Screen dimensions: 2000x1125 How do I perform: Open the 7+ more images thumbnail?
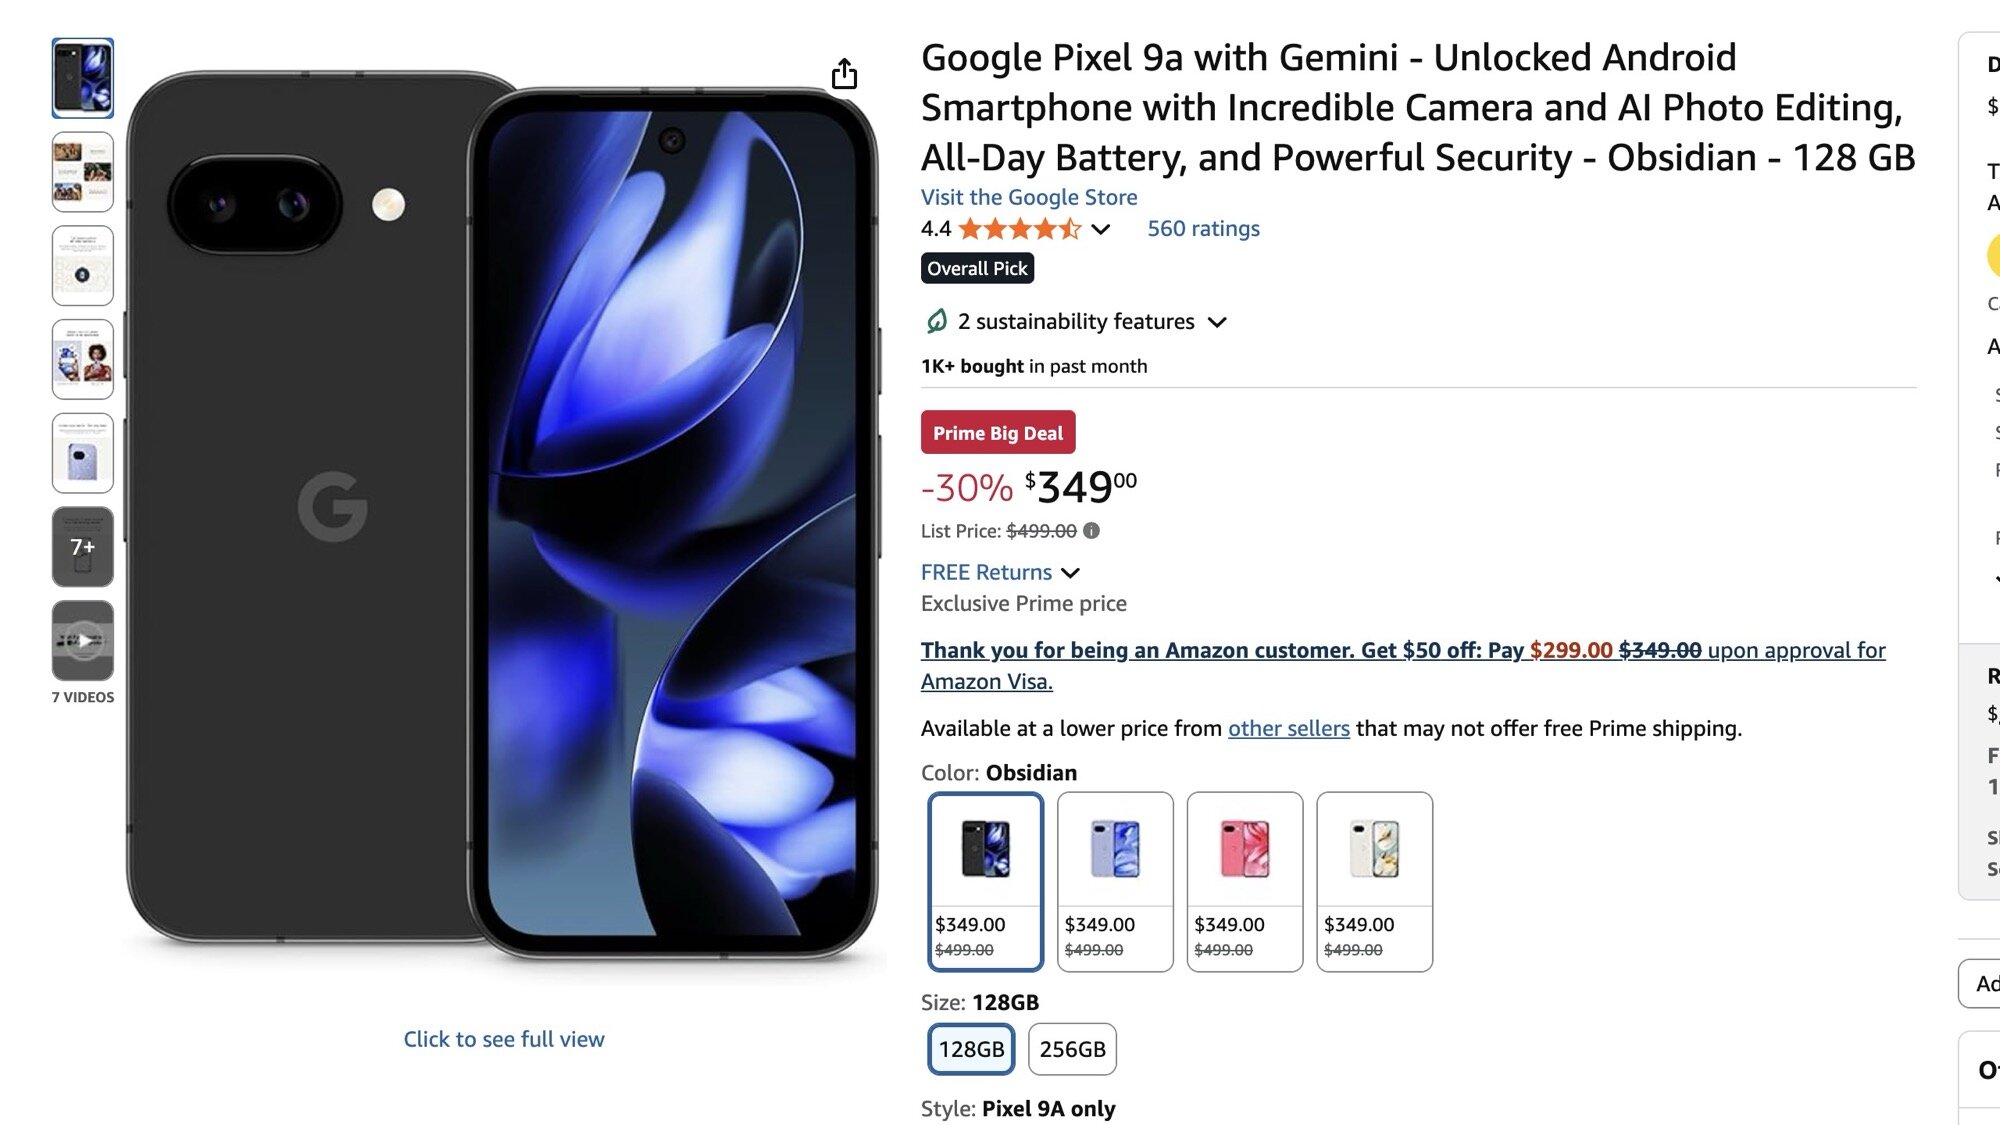(x=83, y=546)
